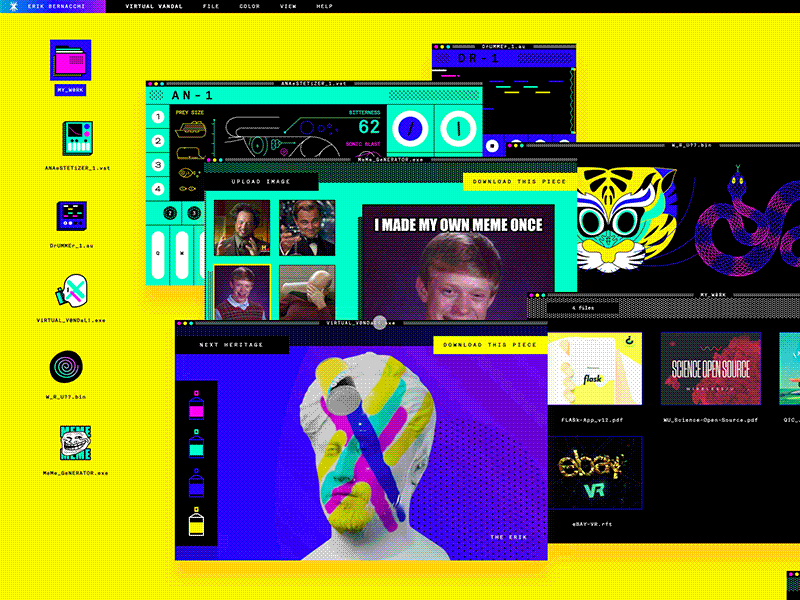The height and width of the screenshot is (600, 800).
Task: Click the bitterness value 62
Action: pyautogui.click(x=369, y=127)
